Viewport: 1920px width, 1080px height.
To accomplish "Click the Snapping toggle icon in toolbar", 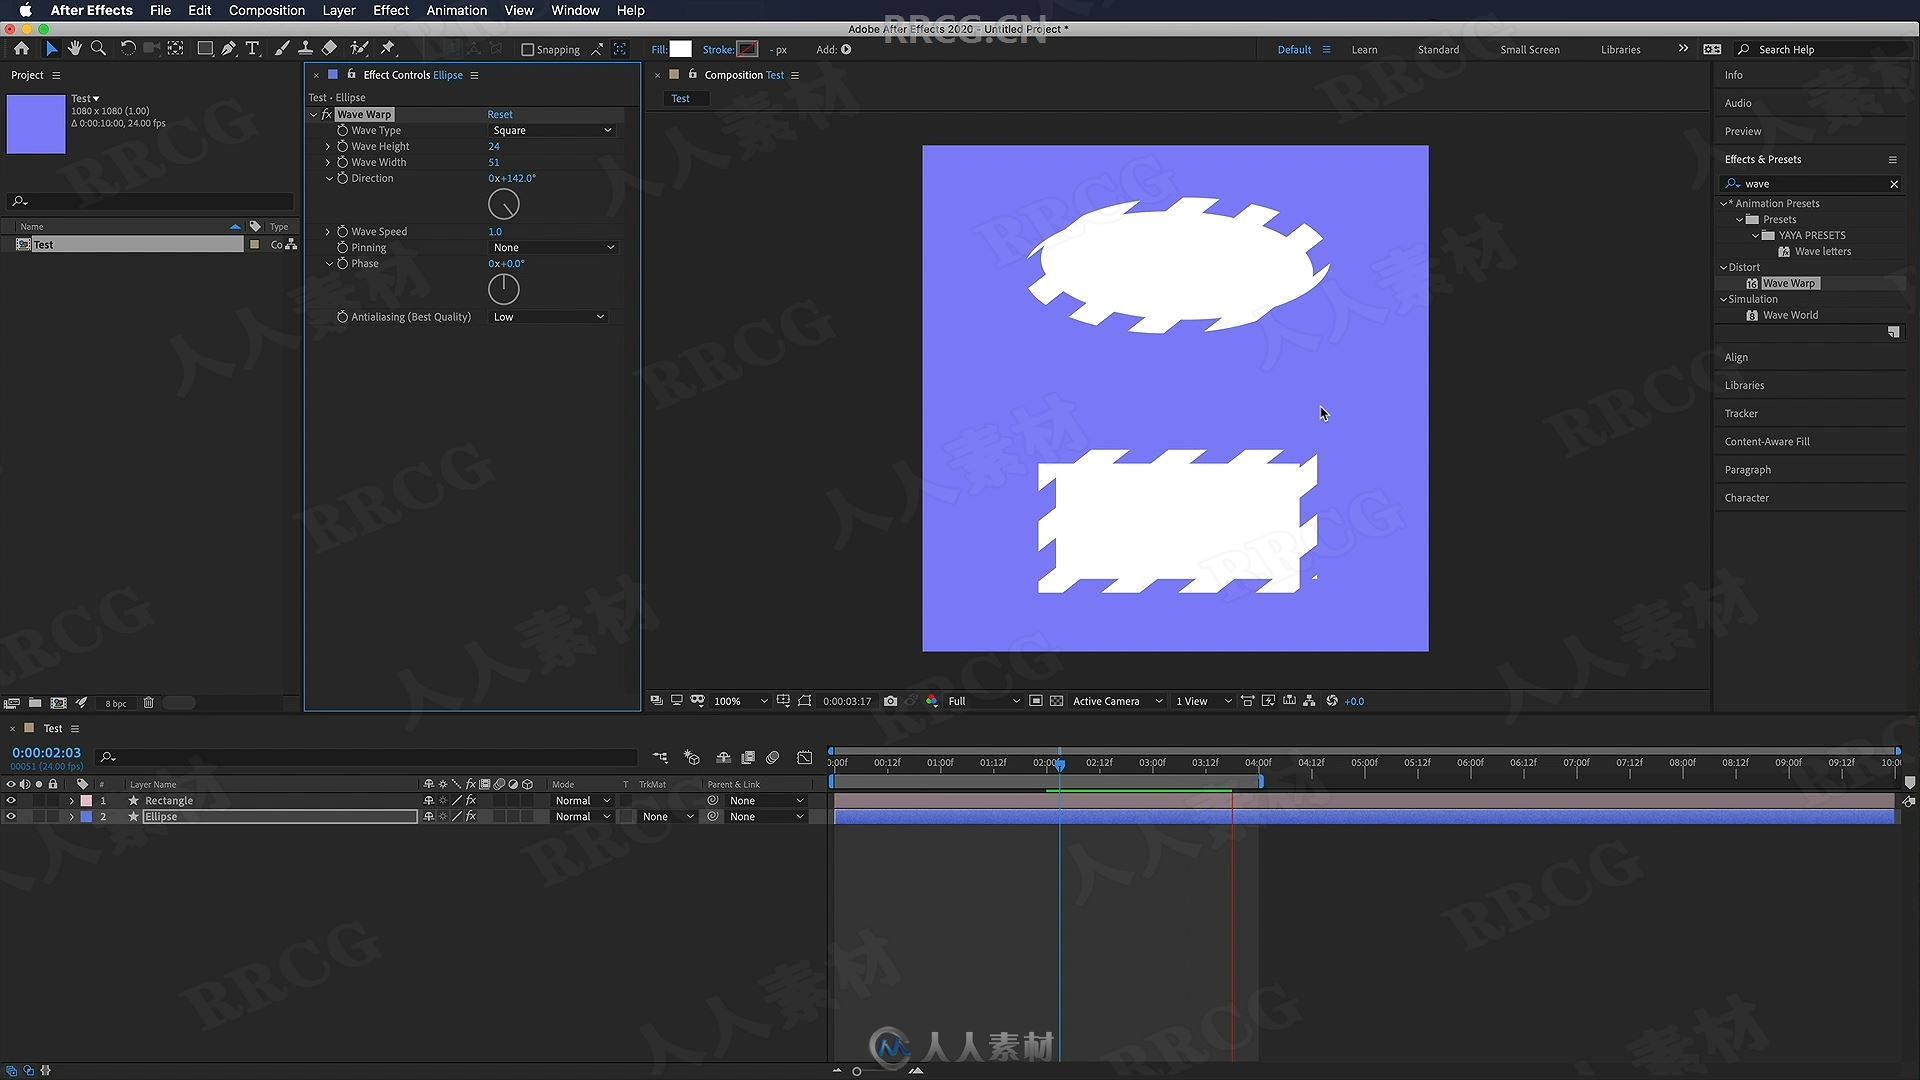I will click(x=526, y=49).
